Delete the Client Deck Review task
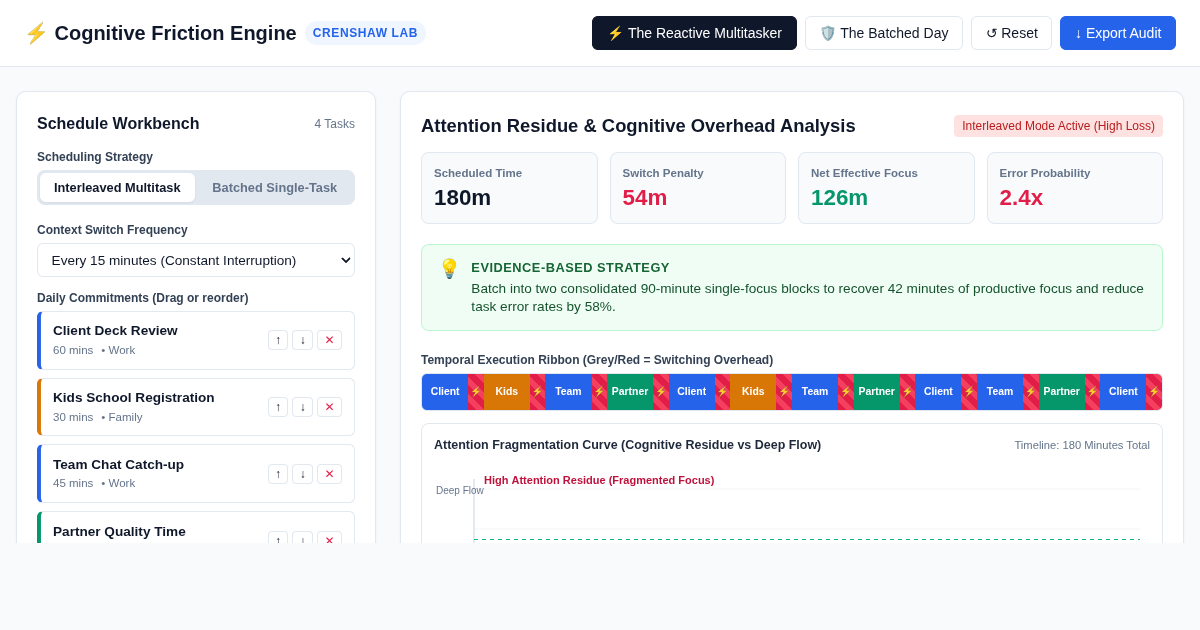The image size is (1200, 630). pyautogui.click(x=329, y=340)
